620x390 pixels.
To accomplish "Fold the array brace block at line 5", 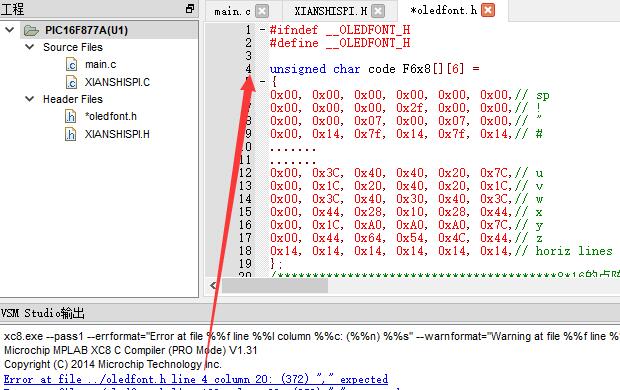I will (262, 82).
